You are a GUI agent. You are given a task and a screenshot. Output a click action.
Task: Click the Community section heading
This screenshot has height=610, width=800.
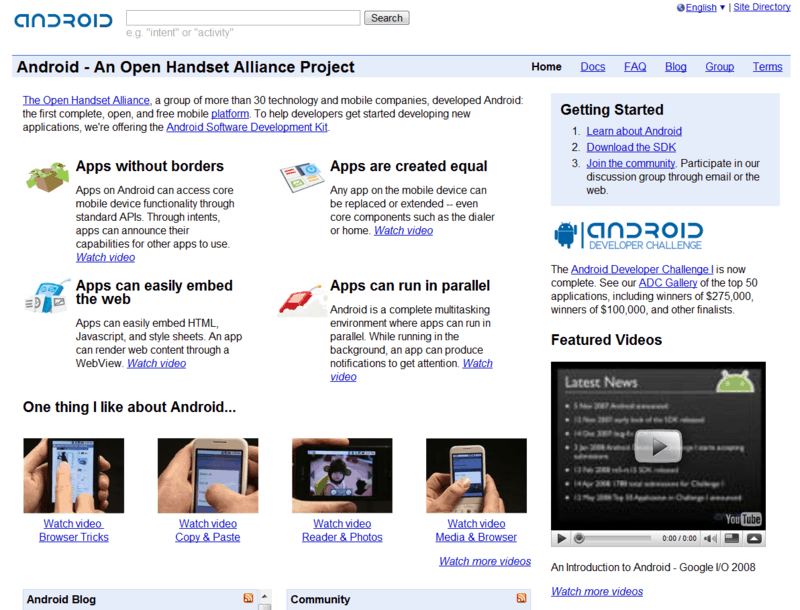[320, 600]
